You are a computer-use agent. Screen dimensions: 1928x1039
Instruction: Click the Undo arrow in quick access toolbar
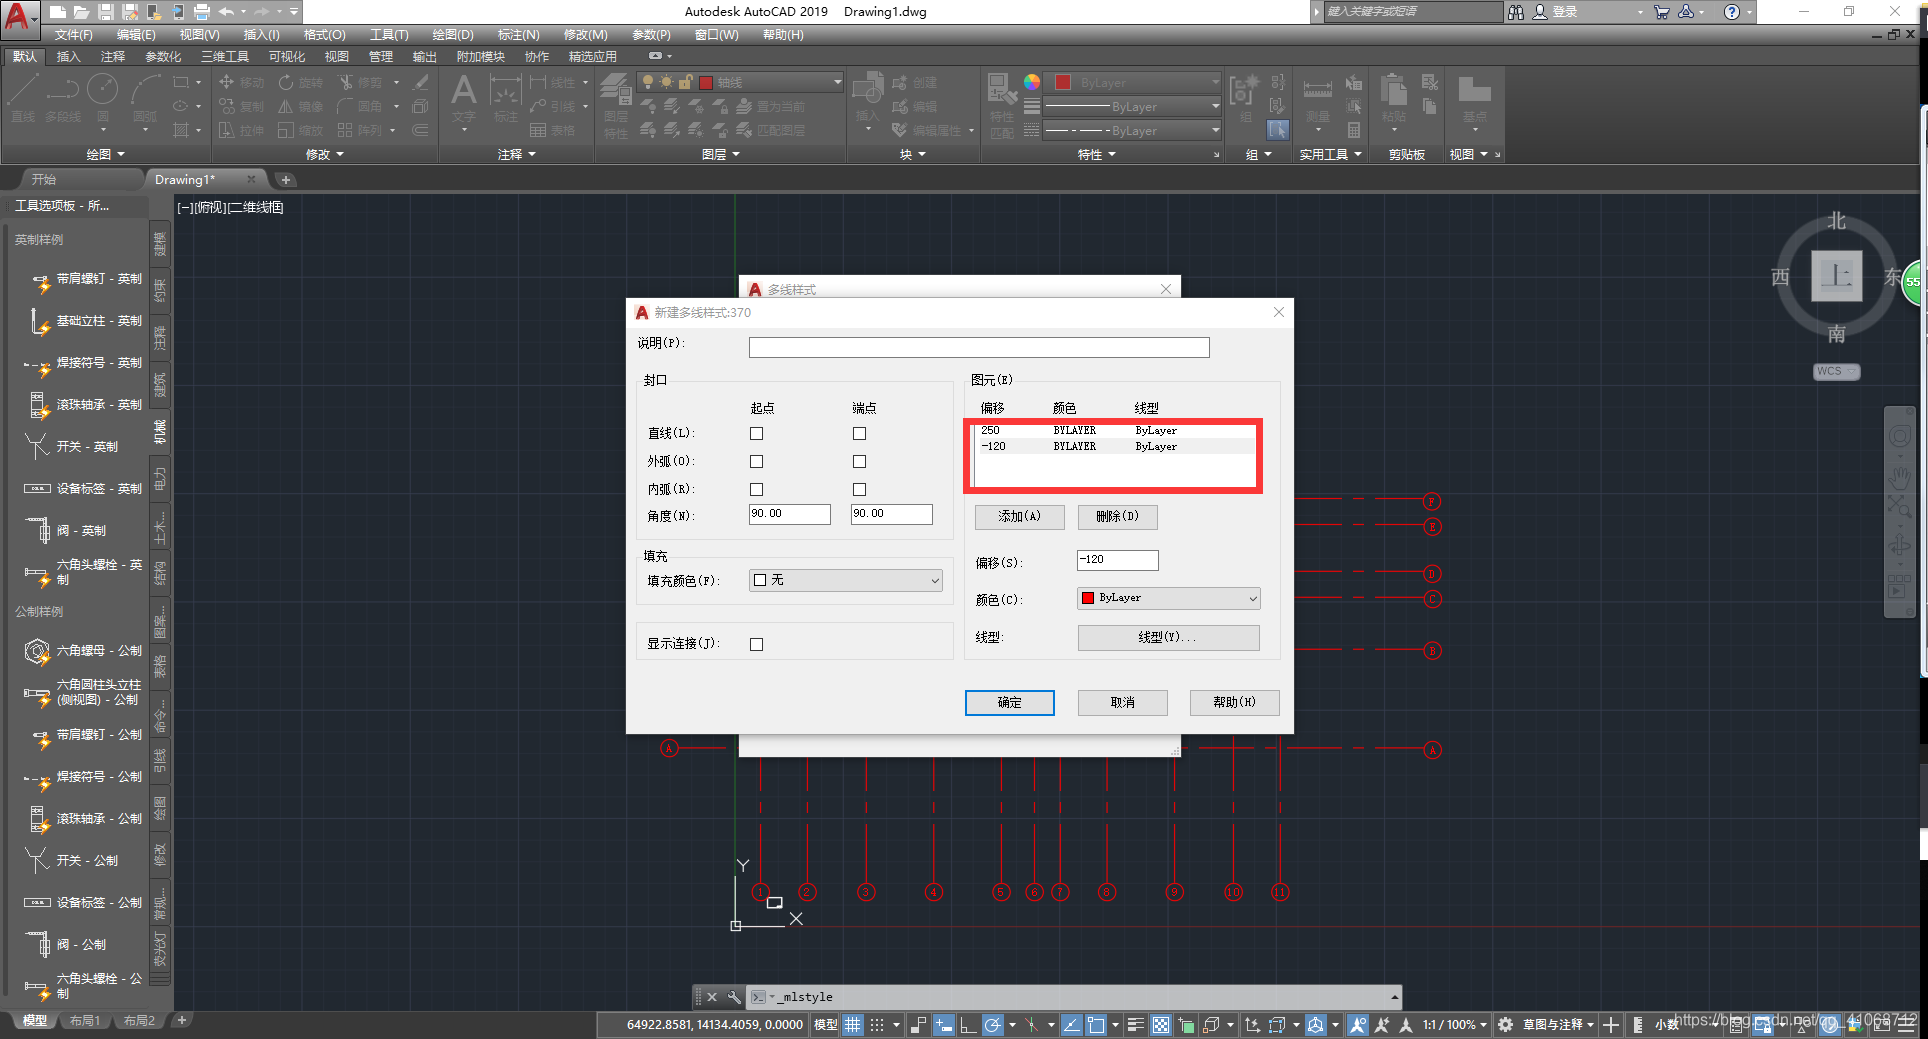227,12
